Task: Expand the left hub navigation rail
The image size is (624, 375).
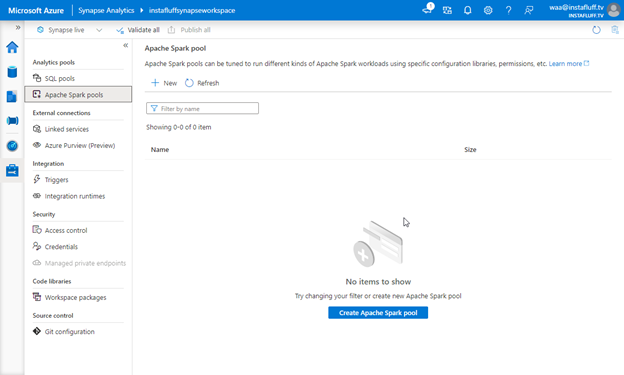Action: (x=18, y=27)
